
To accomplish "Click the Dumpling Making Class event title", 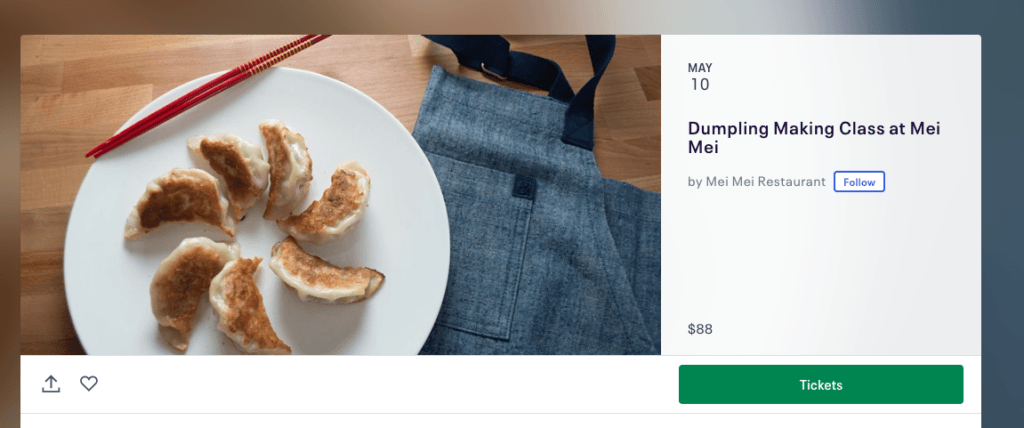I will pyautogui.click(x=814, y=138).
